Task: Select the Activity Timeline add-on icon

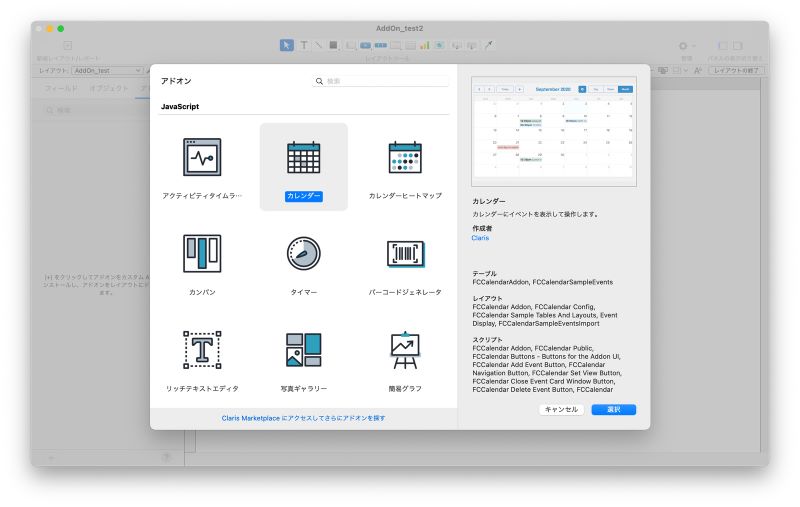Action: click(x=202, y=157)
